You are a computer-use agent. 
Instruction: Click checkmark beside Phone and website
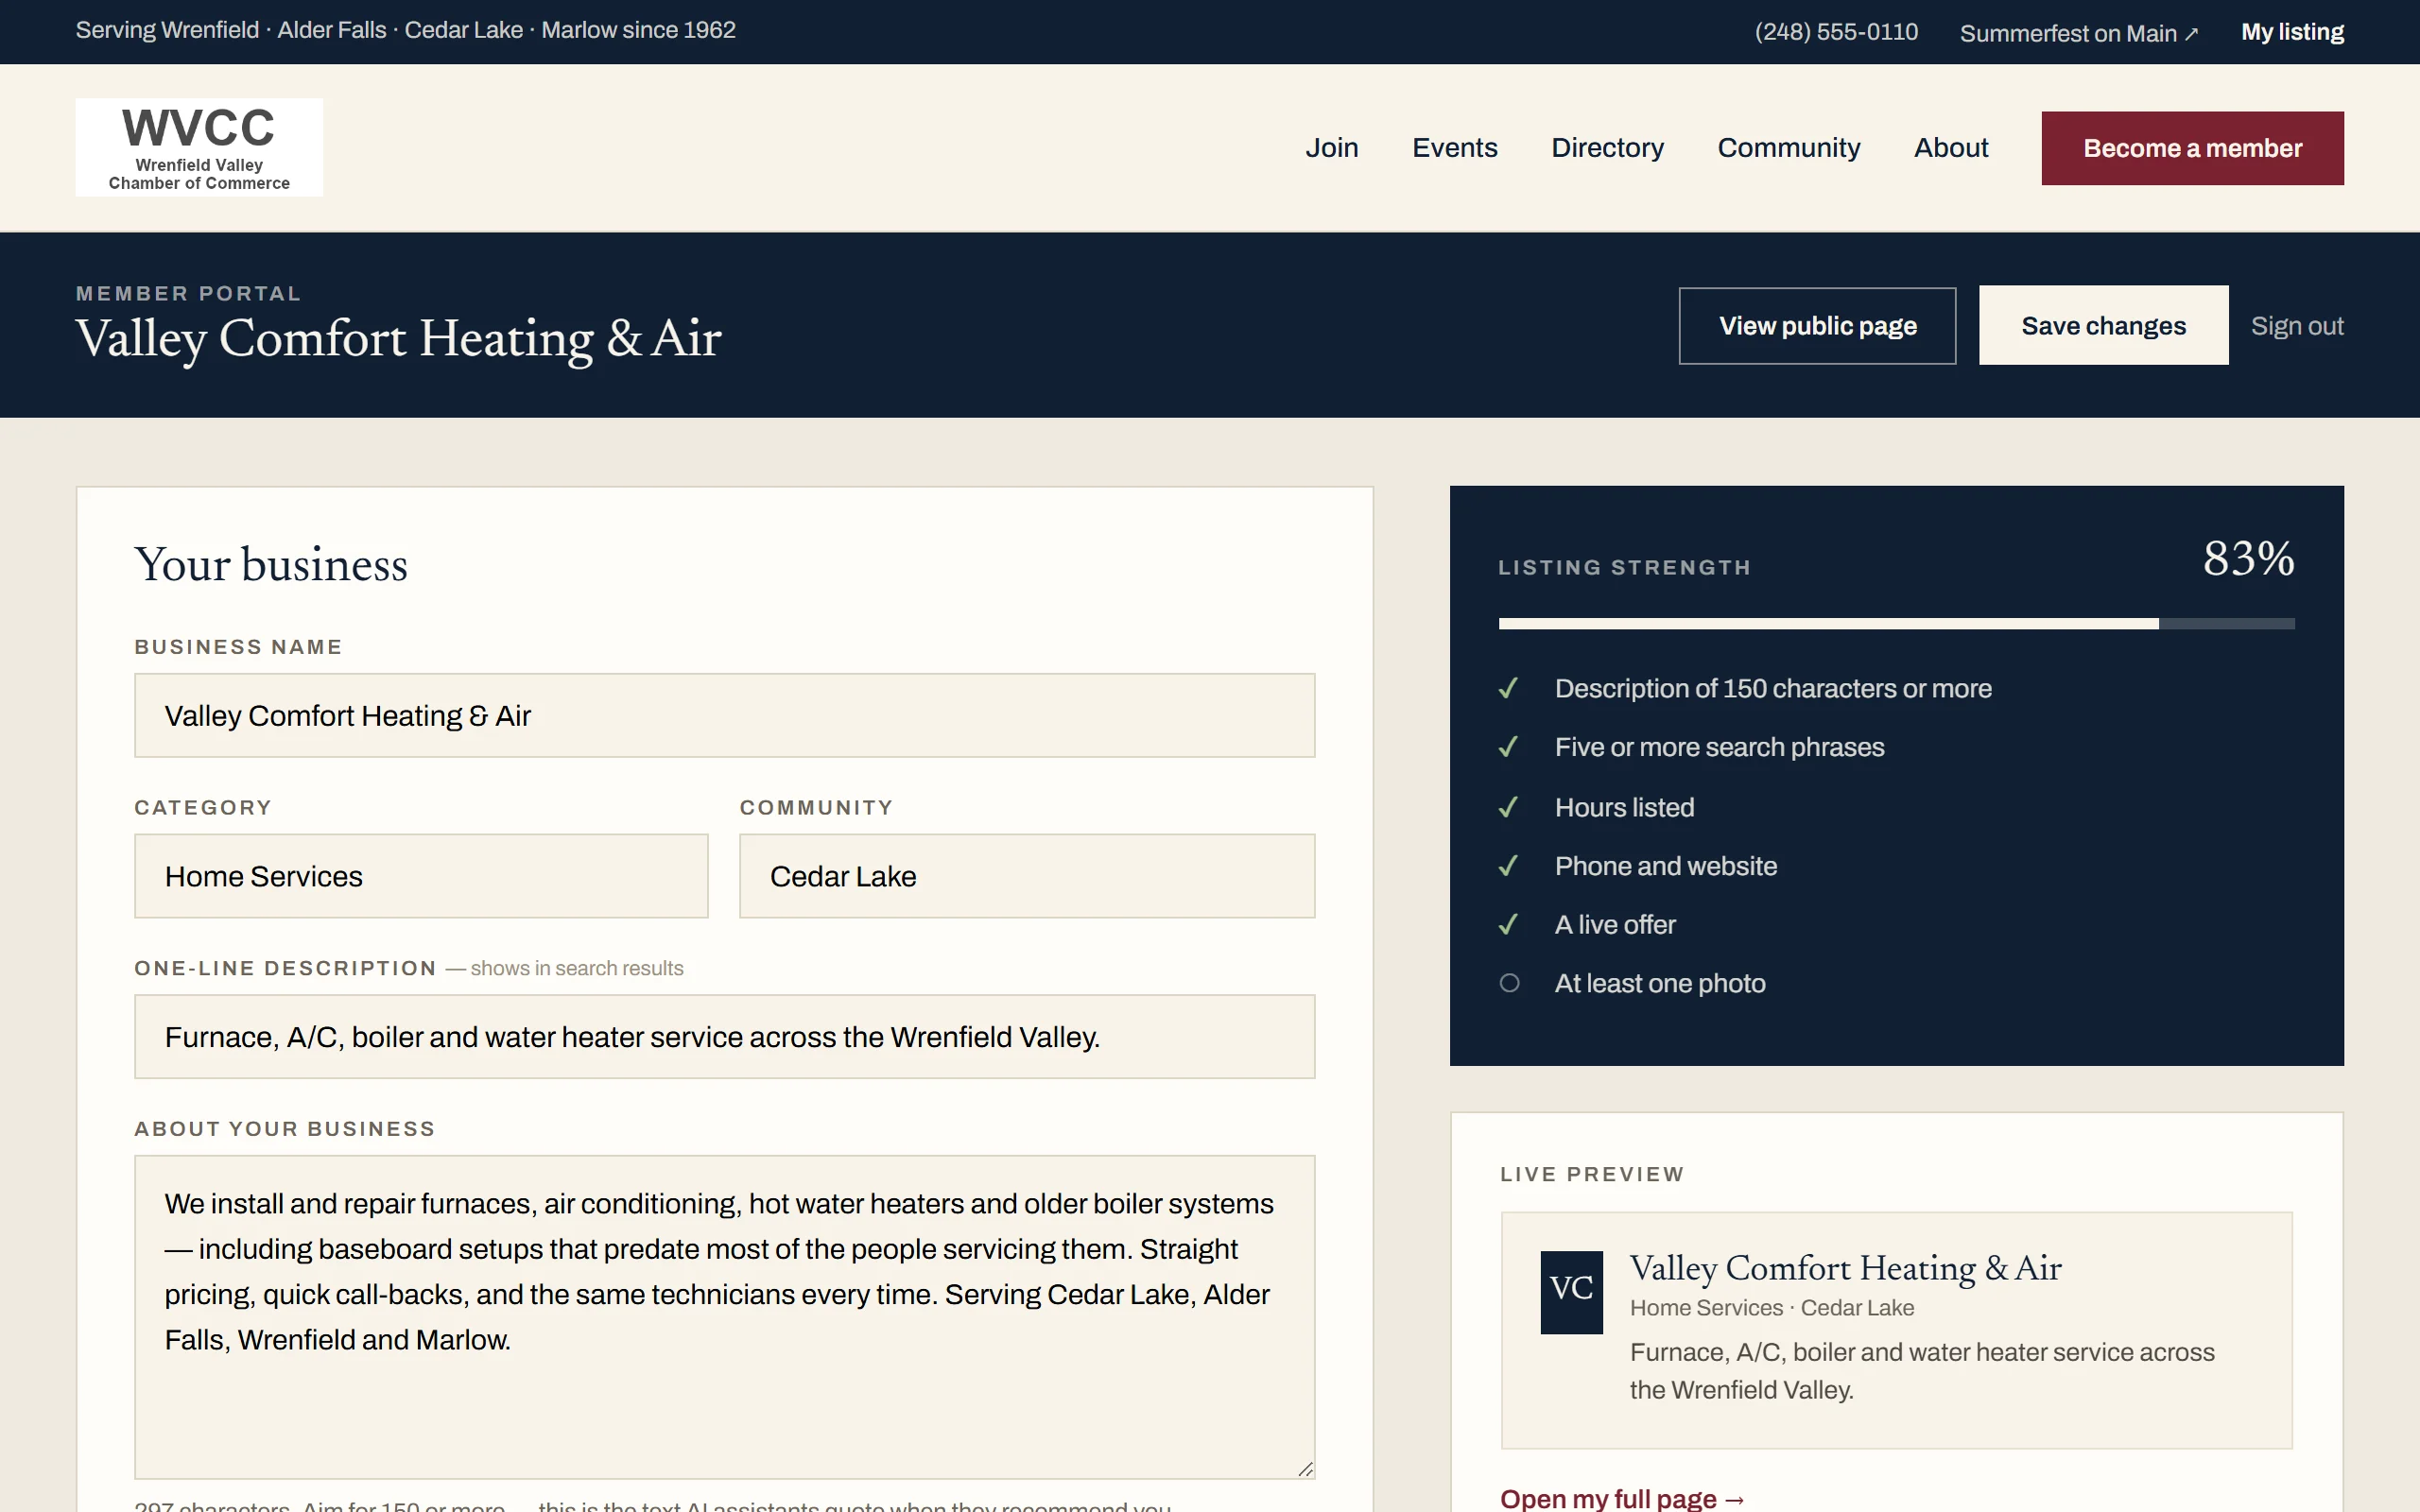[1508, 866]
